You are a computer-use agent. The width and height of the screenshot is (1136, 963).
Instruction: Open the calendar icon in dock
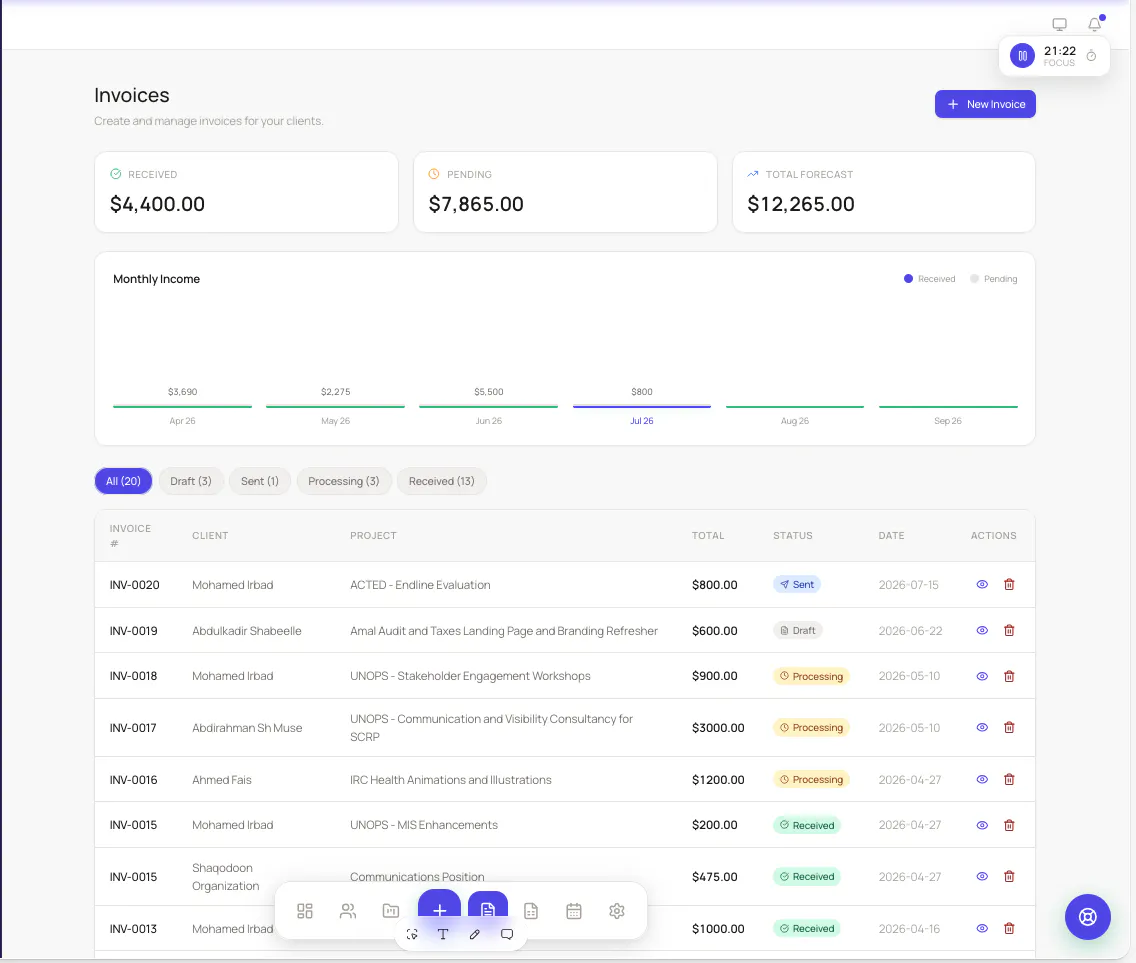click(x=574, y=911)
